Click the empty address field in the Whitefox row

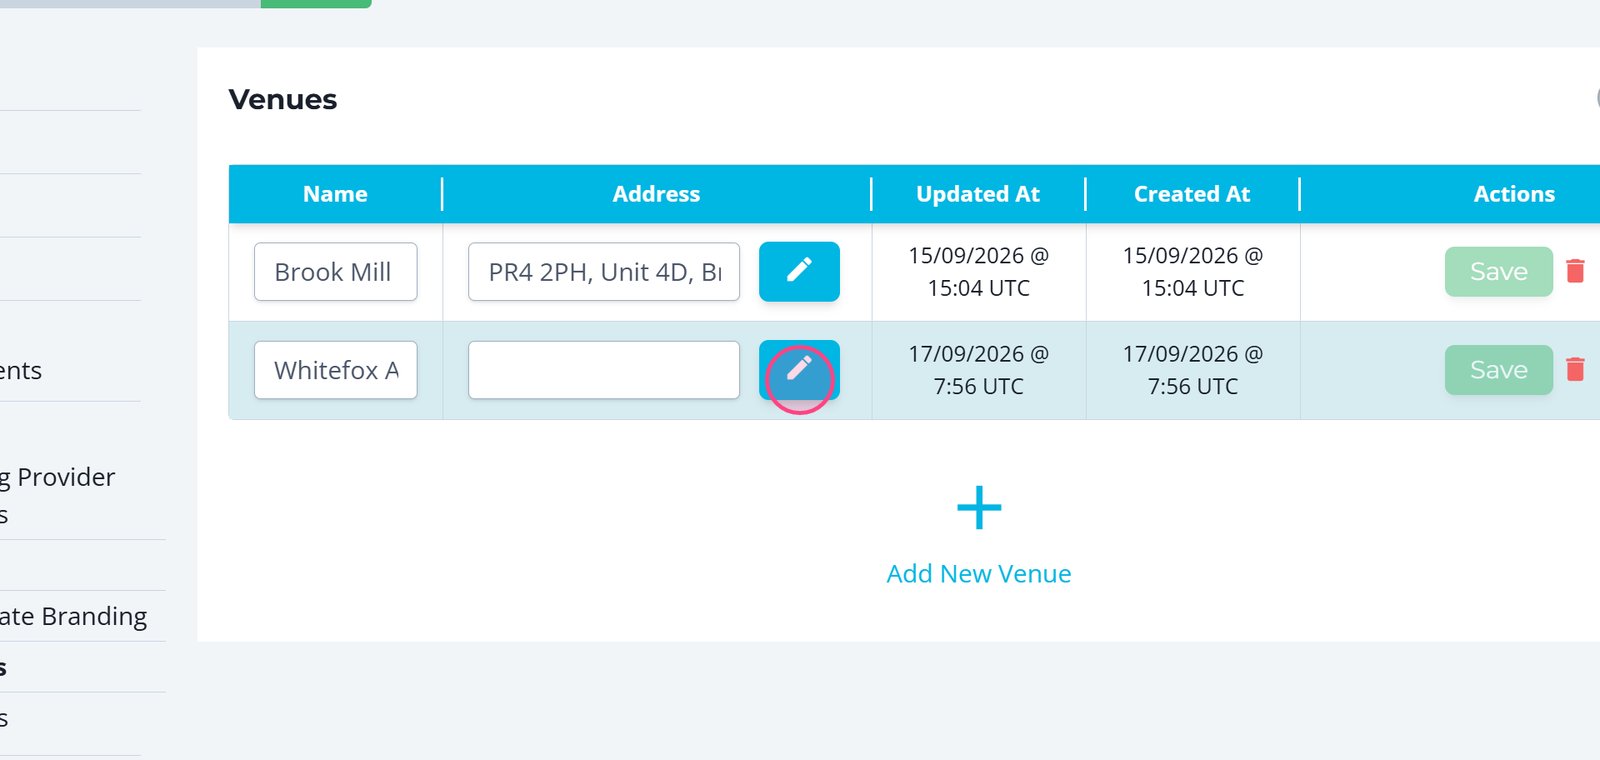point(604,370)
